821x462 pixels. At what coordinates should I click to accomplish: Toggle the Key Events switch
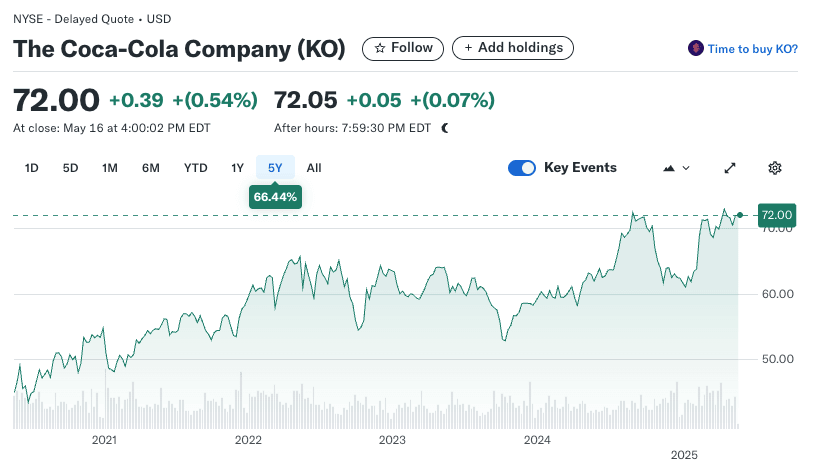[522, 168]
